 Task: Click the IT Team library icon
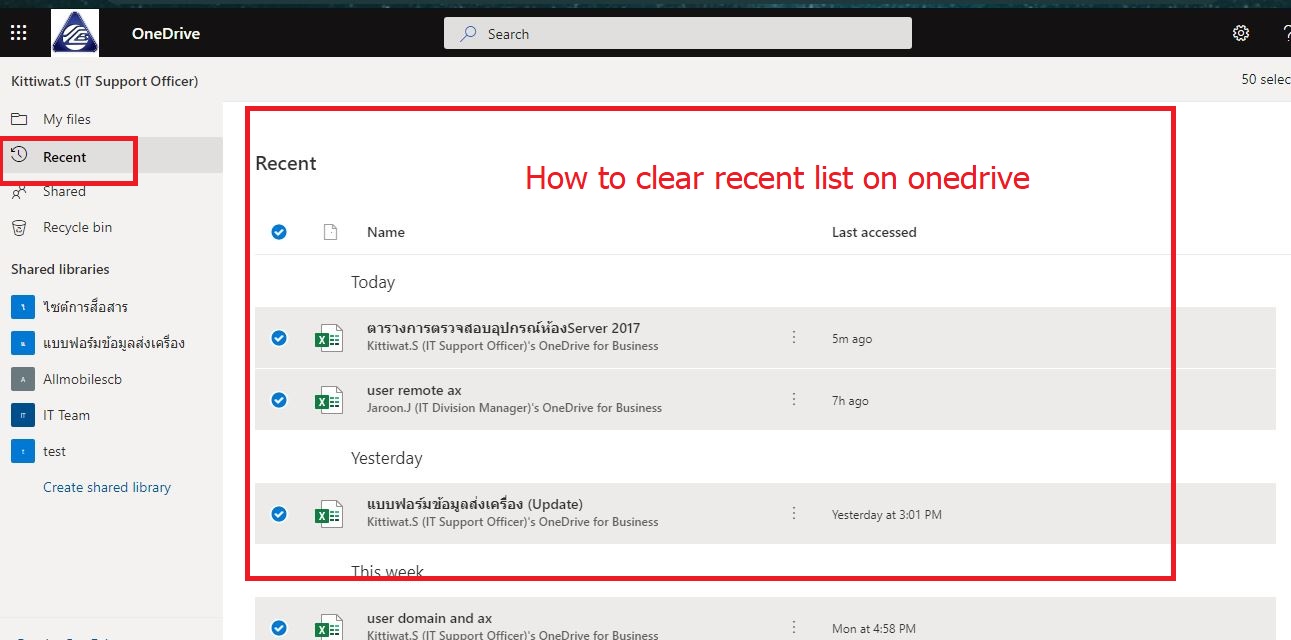tap(23, 415)
